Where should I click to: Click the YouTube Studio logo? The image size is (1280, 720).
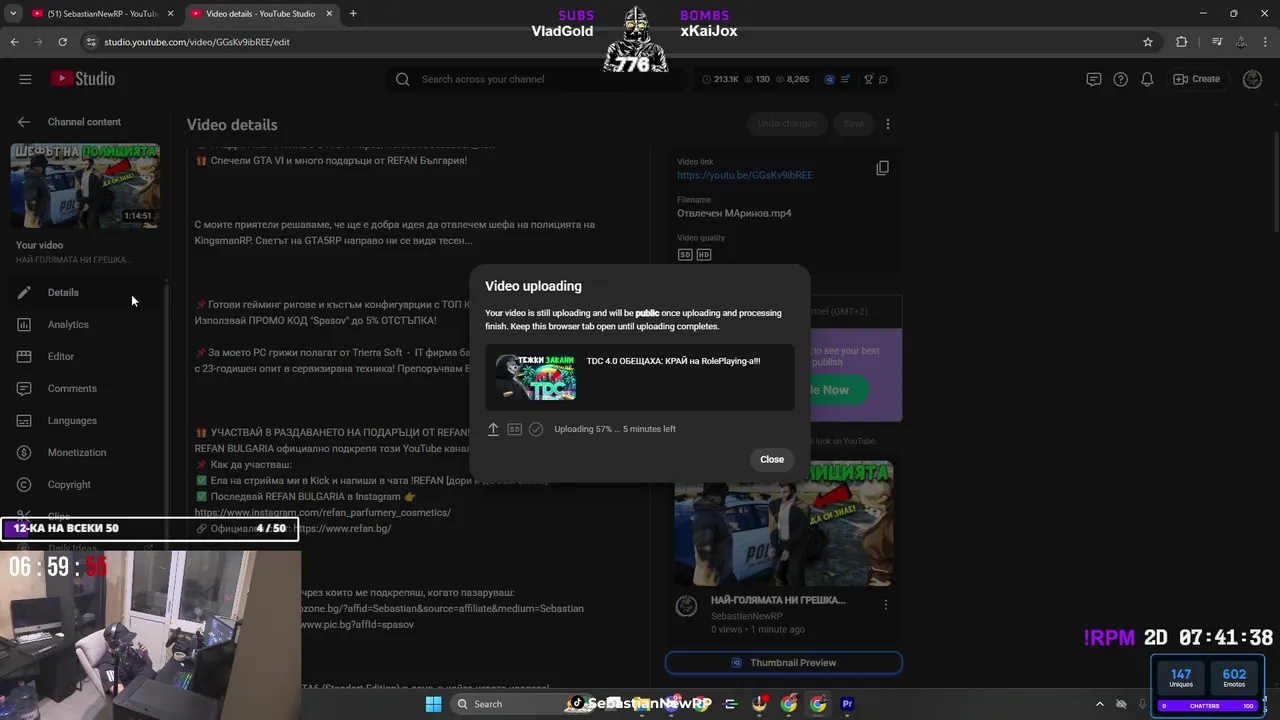(x=83, y=79)
